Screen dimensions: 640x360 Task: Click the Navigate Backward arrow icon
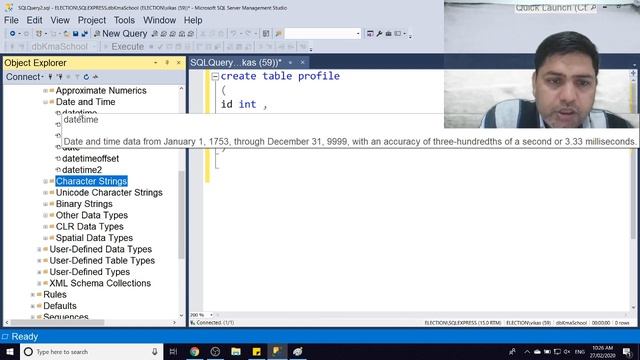pos(13,33)
